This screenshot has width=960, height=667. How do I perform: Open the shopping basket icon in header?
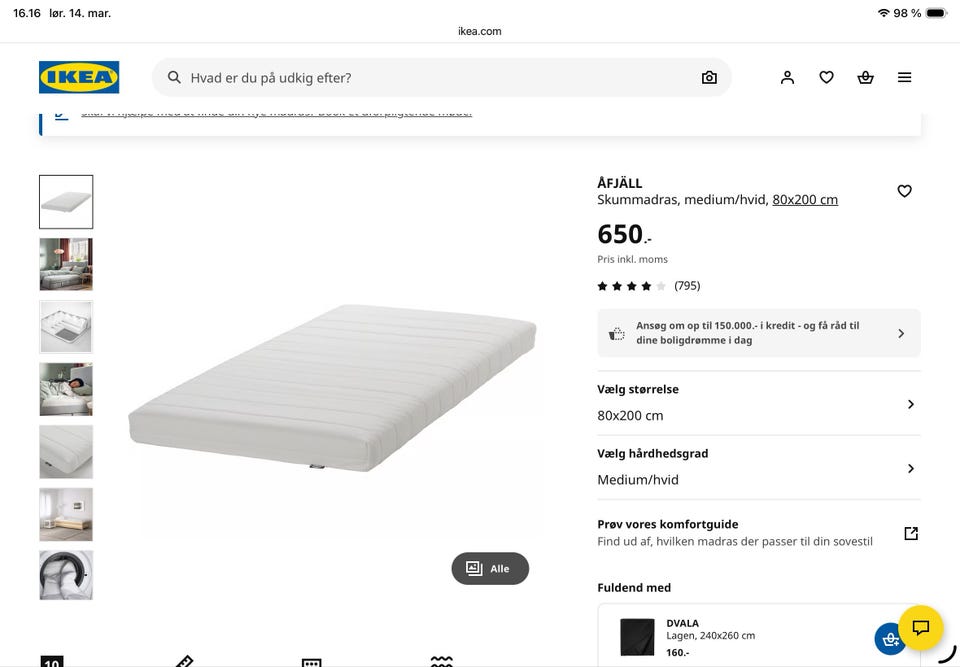click(x=865, y=77)
